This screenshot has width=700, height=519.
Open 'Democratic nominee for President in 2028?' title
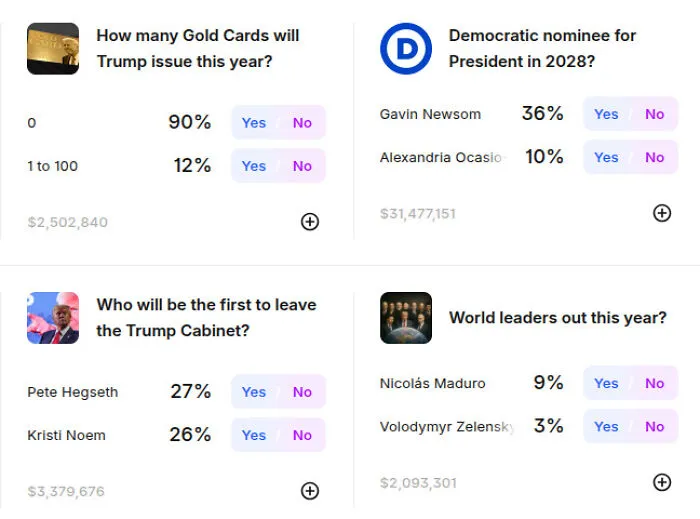(x=542, y=49)
